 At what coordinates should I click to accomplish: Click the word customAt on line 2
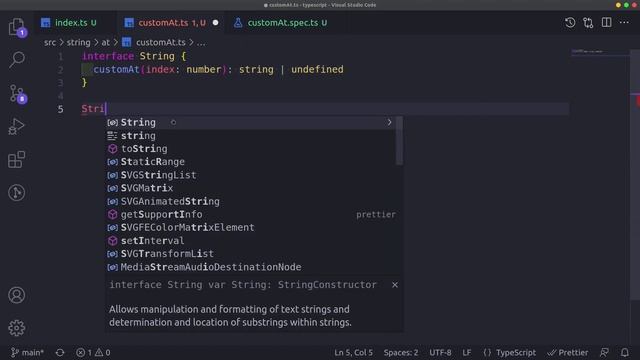(x=116, y=70)
